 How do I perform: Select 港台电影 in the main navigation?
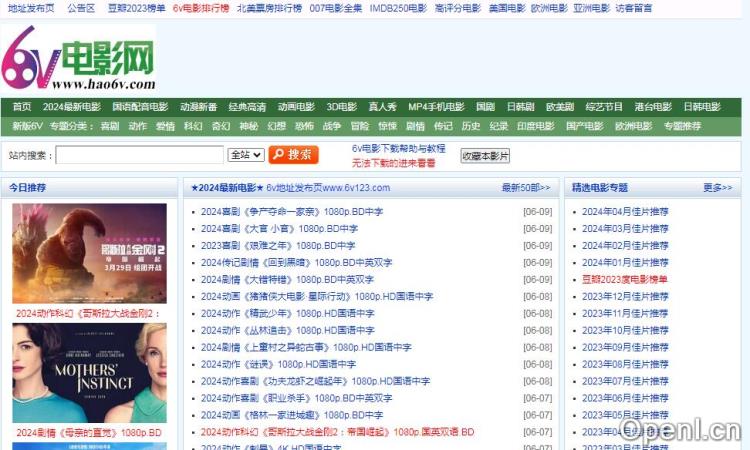click(x=653, y=107)
